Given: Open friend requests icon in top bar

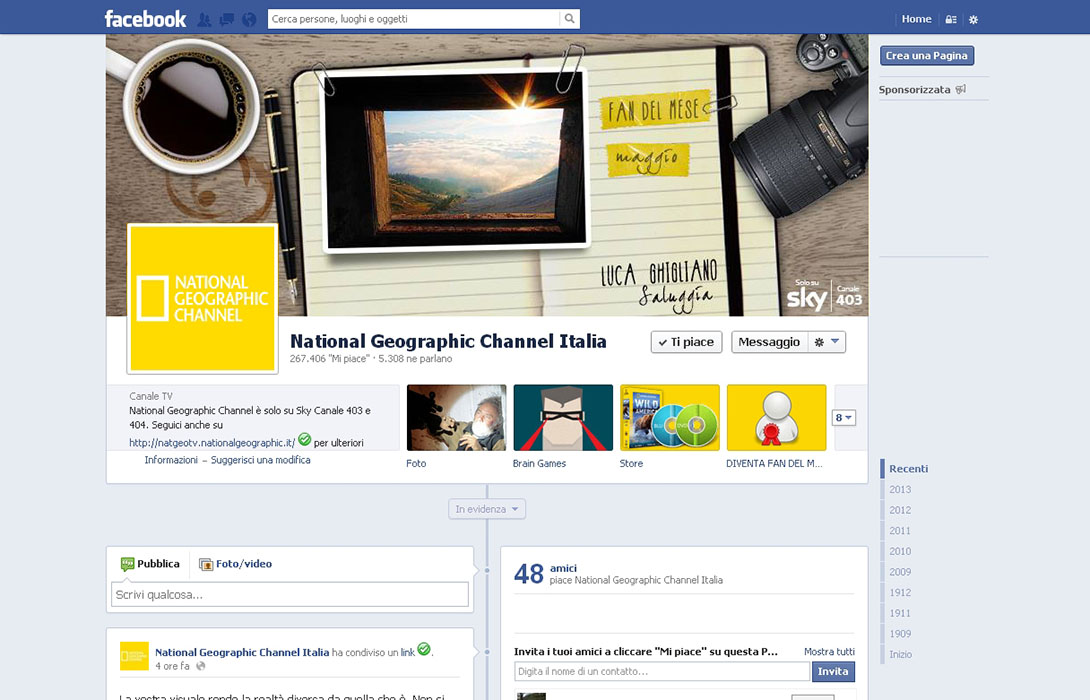Looking at the screenshot, I should pyautogui.click(x=204, y=19).
